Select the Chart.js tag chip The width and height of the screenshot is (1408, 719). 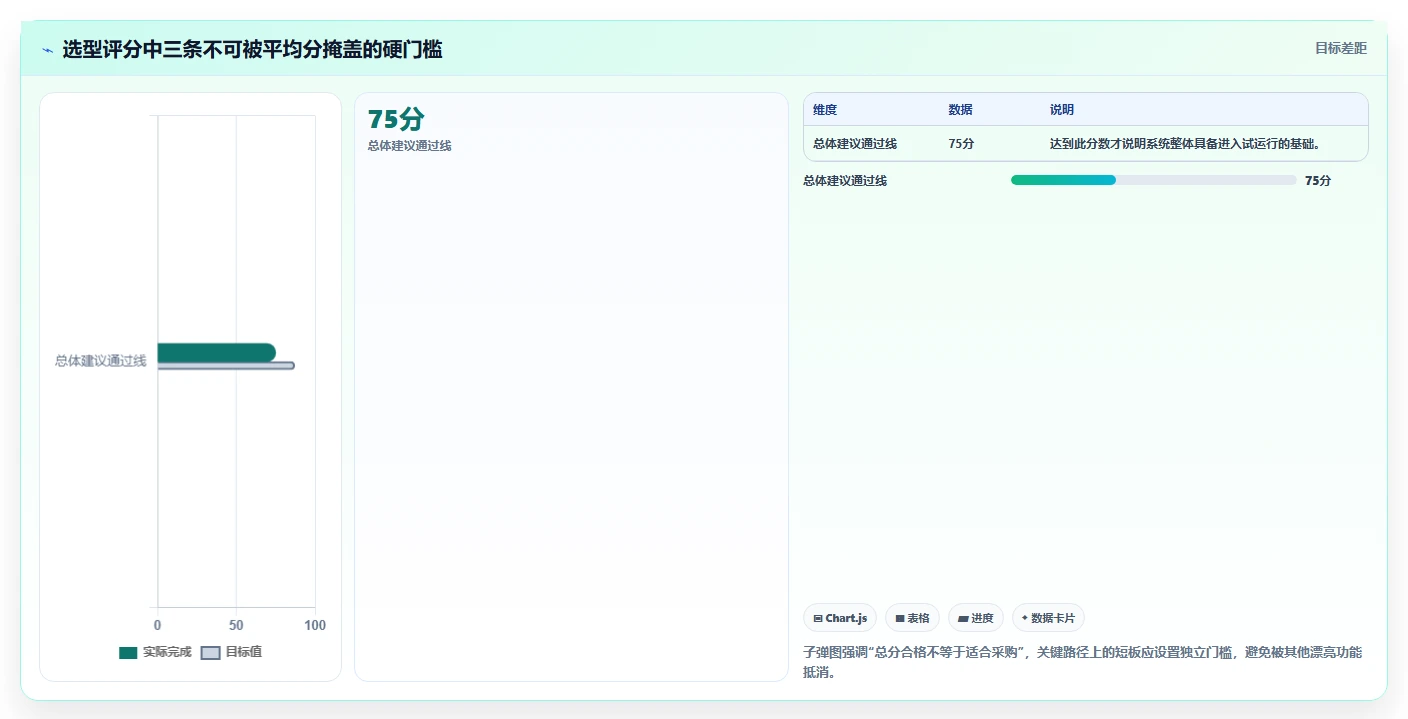click(x=840, y=618)
